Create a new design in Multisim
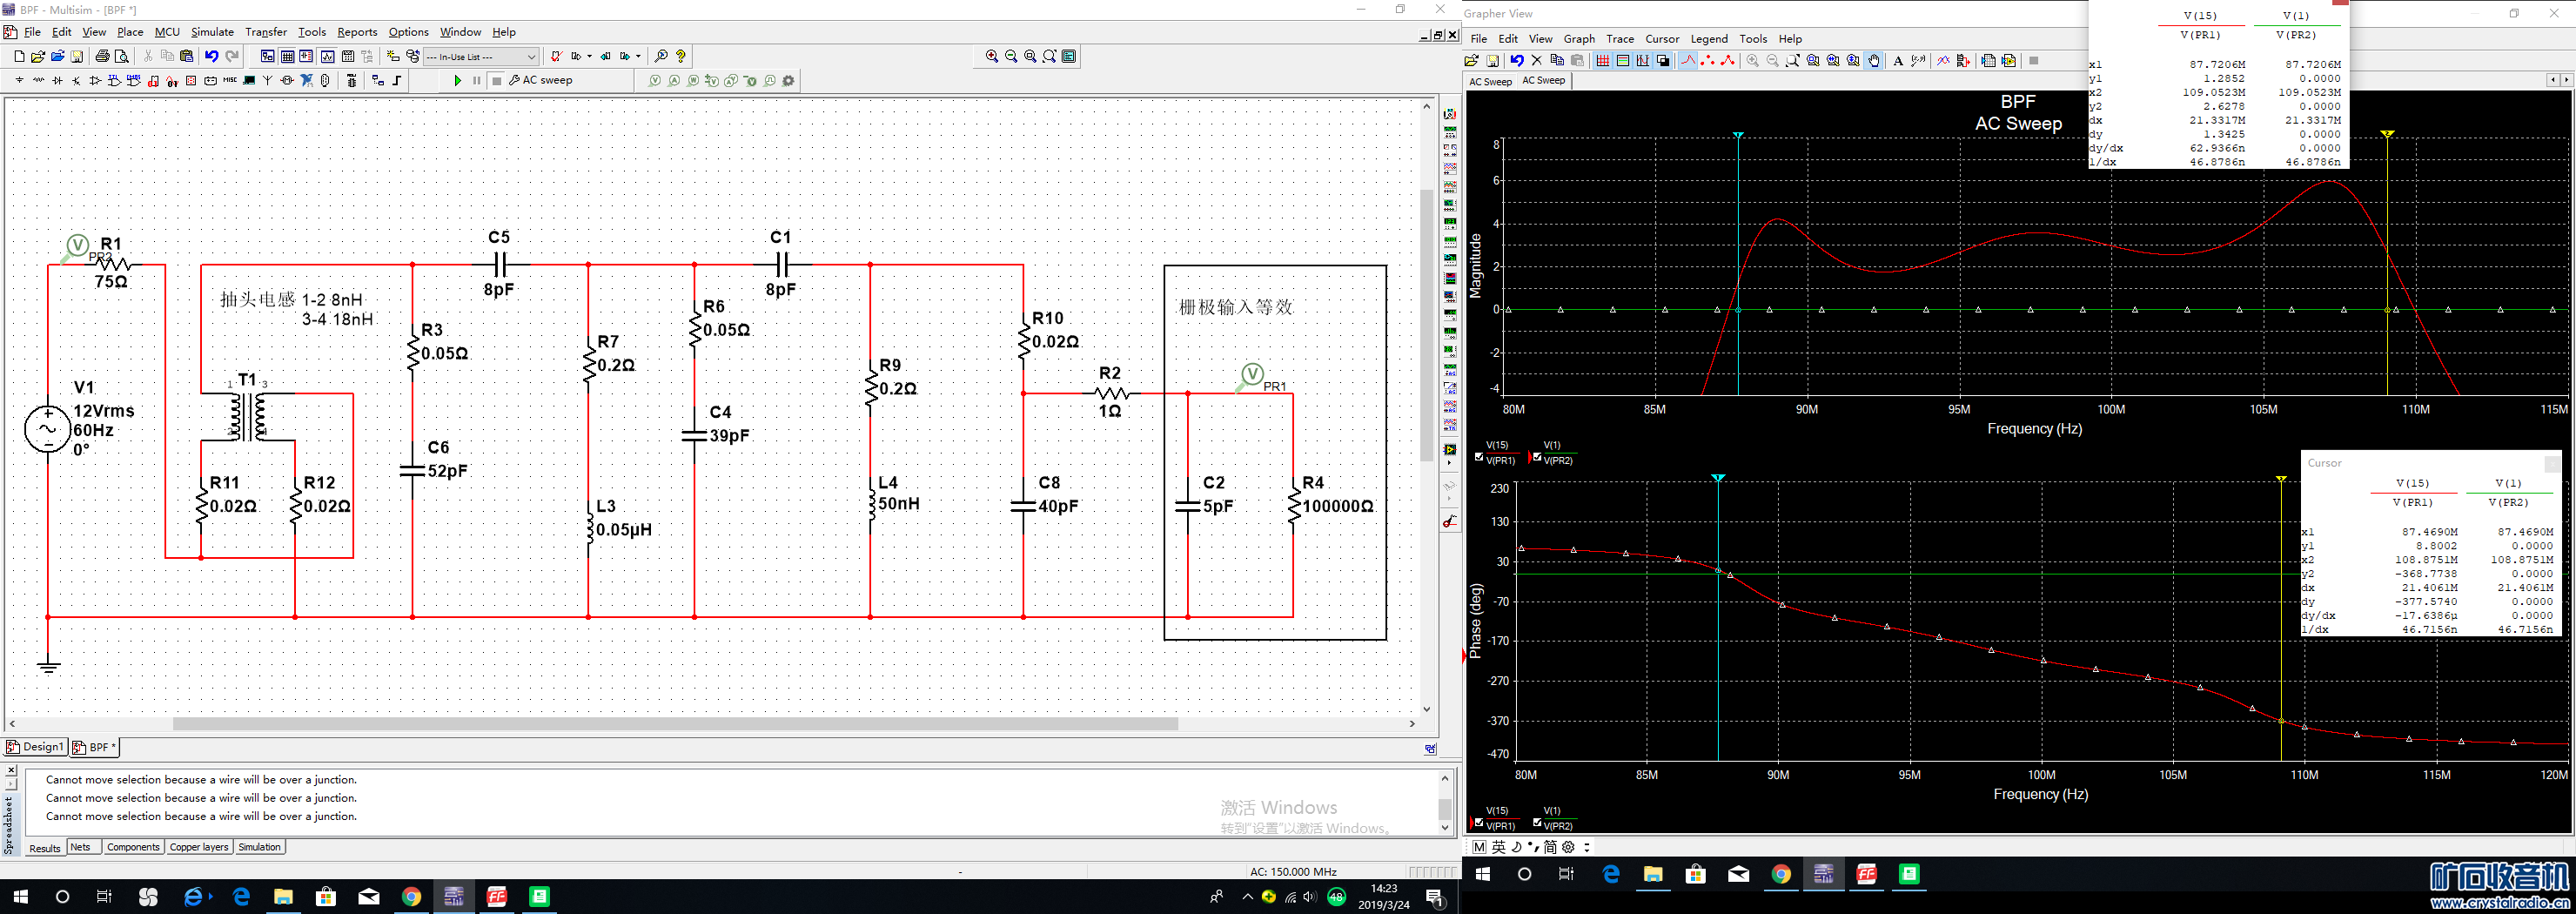2576x914 pixels. (x=19, y=57)
